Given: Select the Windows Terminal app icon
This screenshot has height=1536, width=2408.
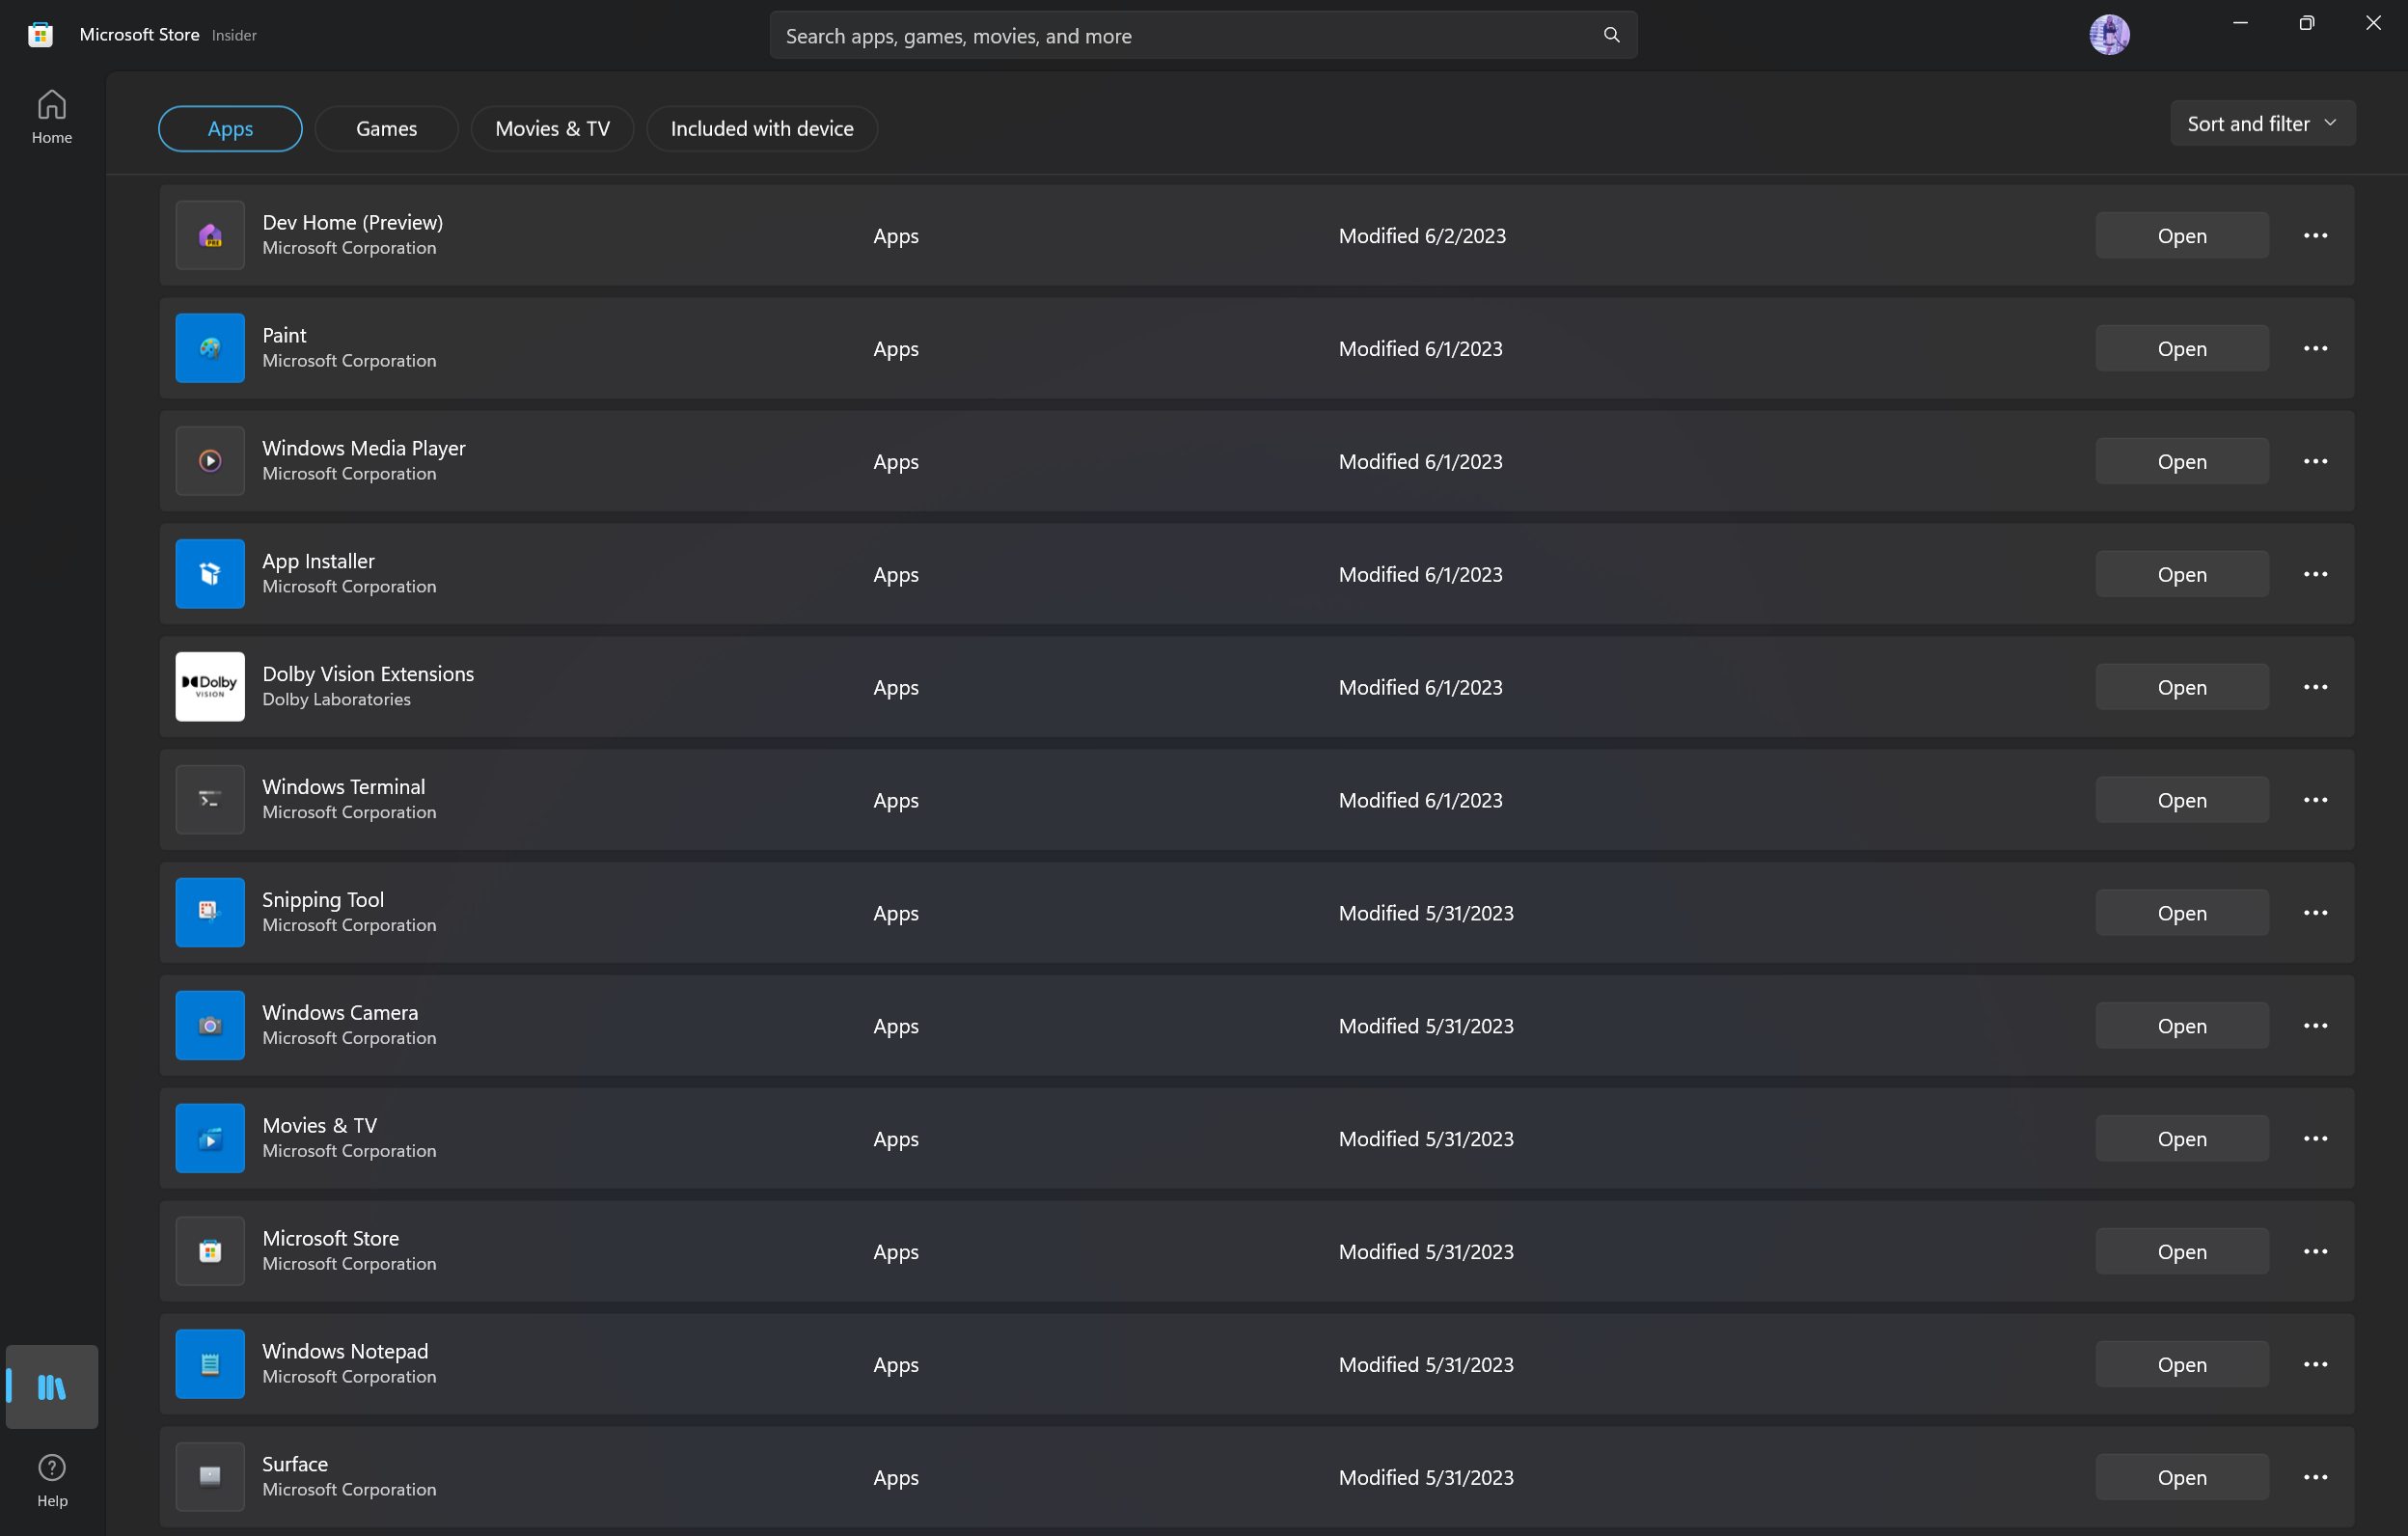Looking at the screenshot, I should 209,799.
